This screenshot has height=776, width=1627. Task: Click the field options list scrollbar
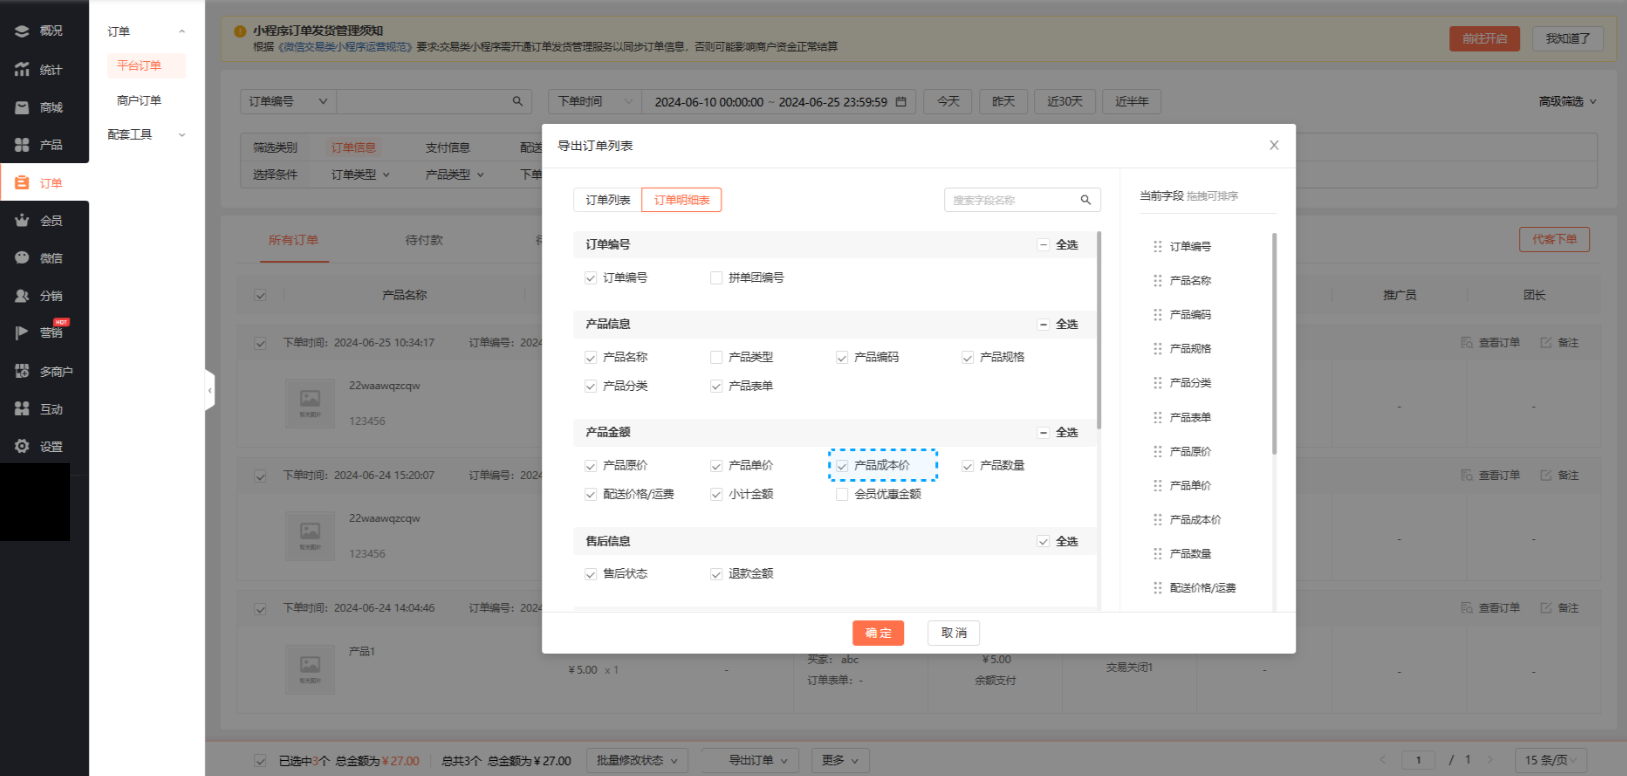click(x=1099, y=330)
